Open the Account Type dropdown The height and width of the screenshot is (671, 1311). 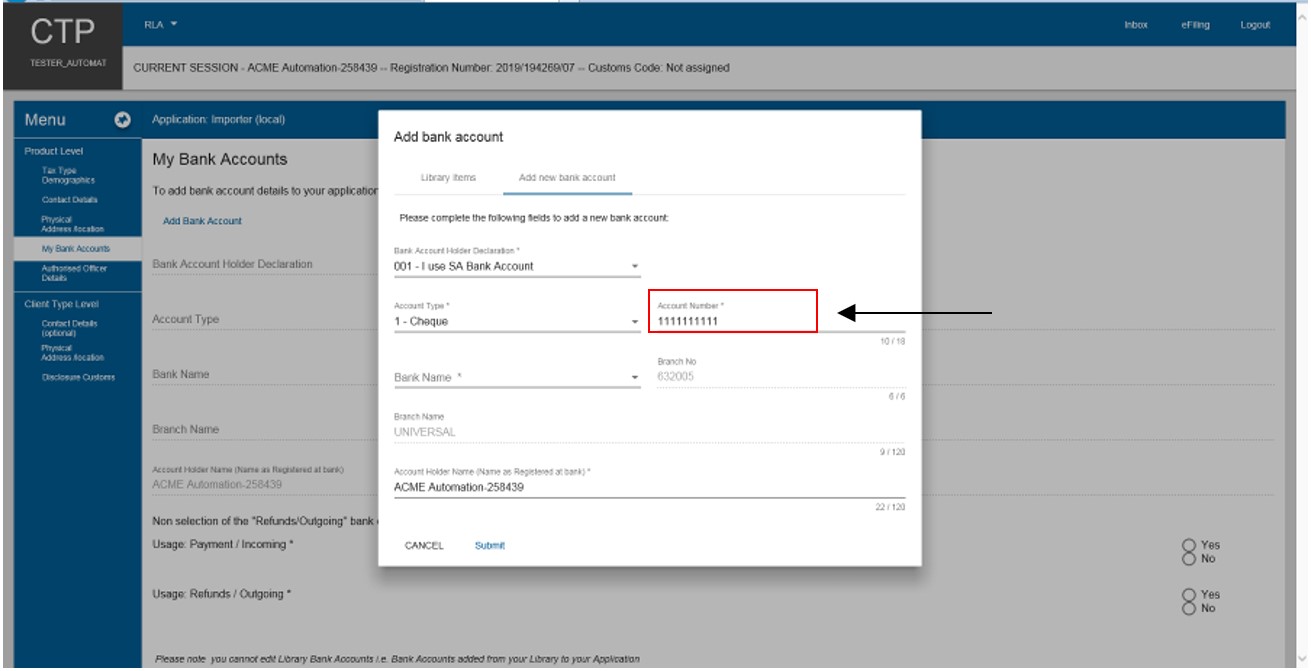517,322
